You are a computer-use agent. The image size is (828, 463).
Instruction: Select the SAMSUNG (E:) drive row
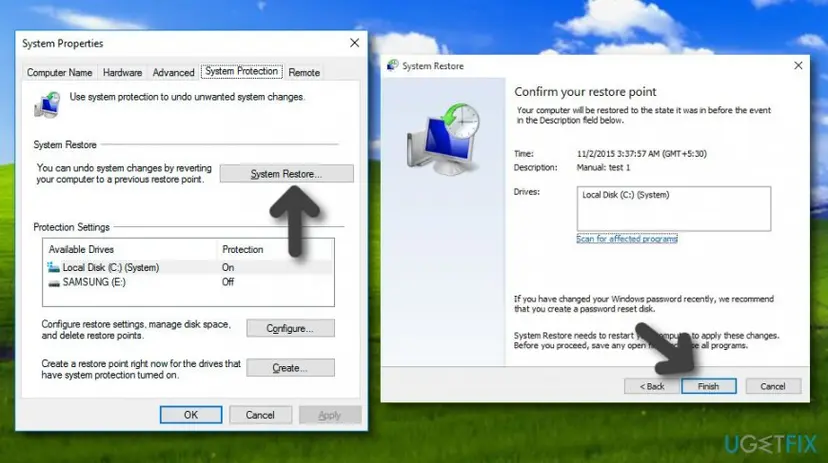(189, 282)
